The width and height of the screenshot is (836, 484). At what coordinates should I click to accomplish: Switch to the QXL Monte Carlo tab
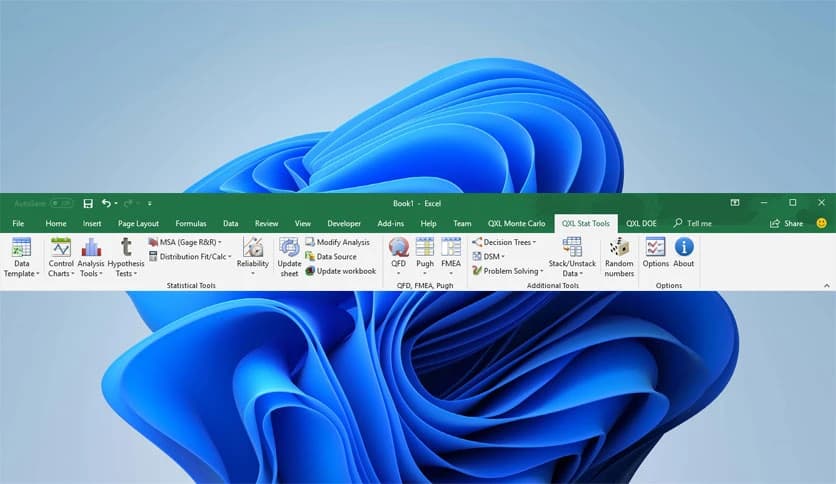coord(516,224)
